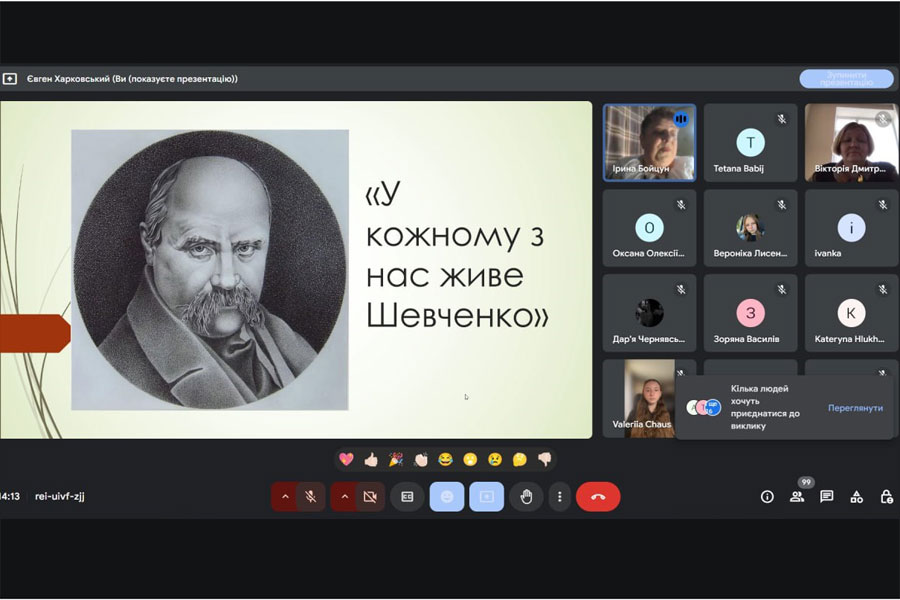Select ivanka participant tile
This screenshot has height=600, width=900.
tap(851, 228)
